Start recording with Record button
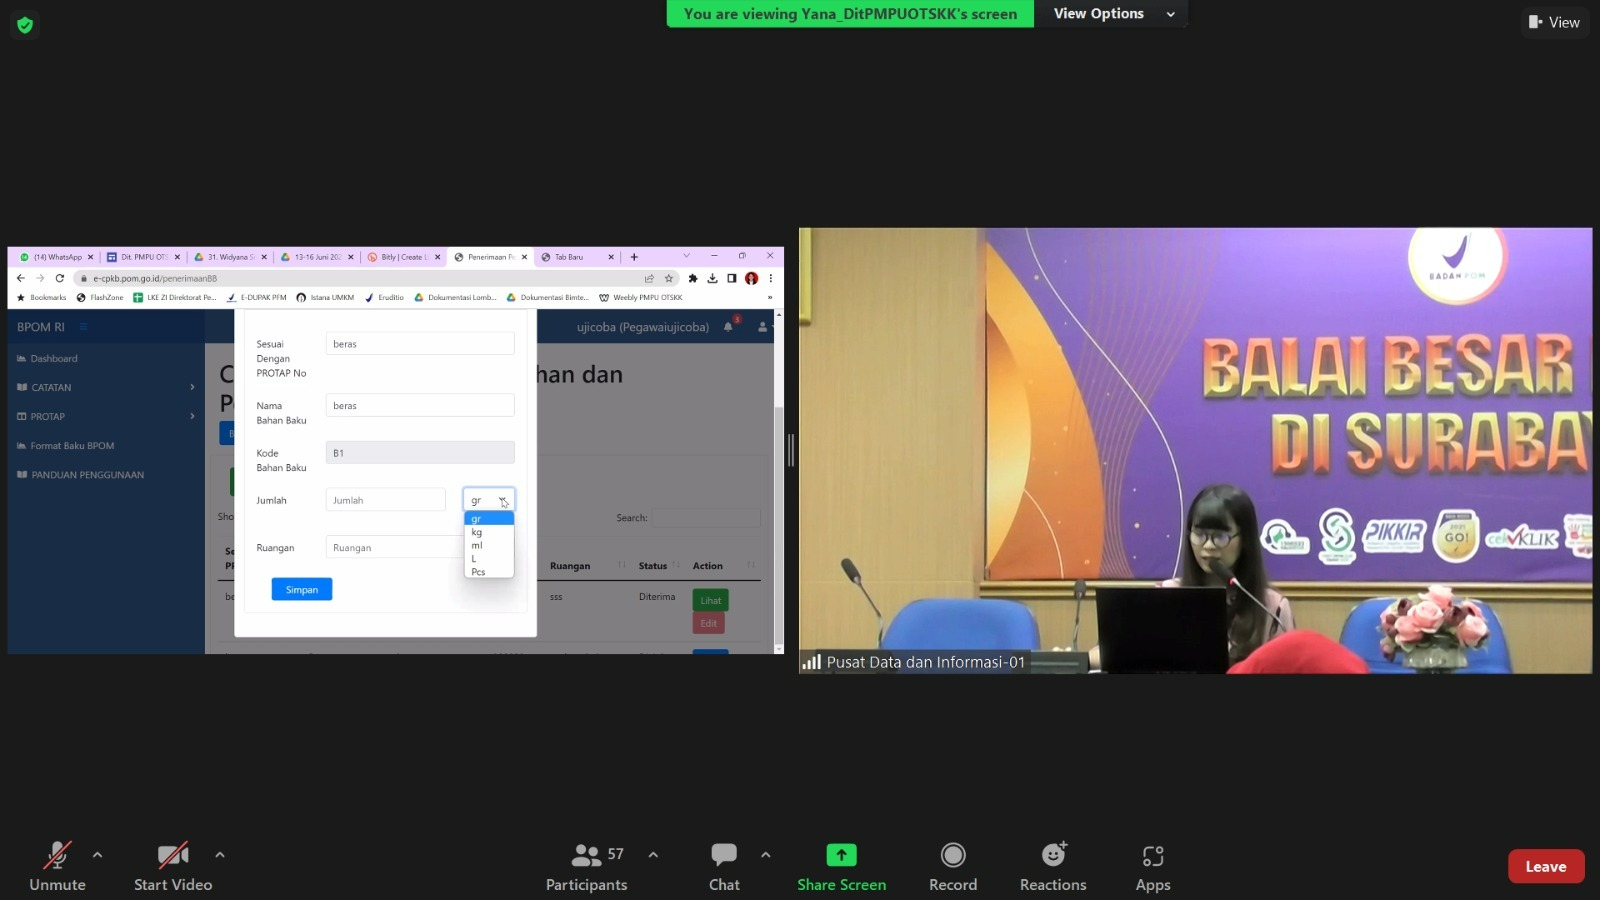Viewport: 1600px width, 900px height. 952,867
